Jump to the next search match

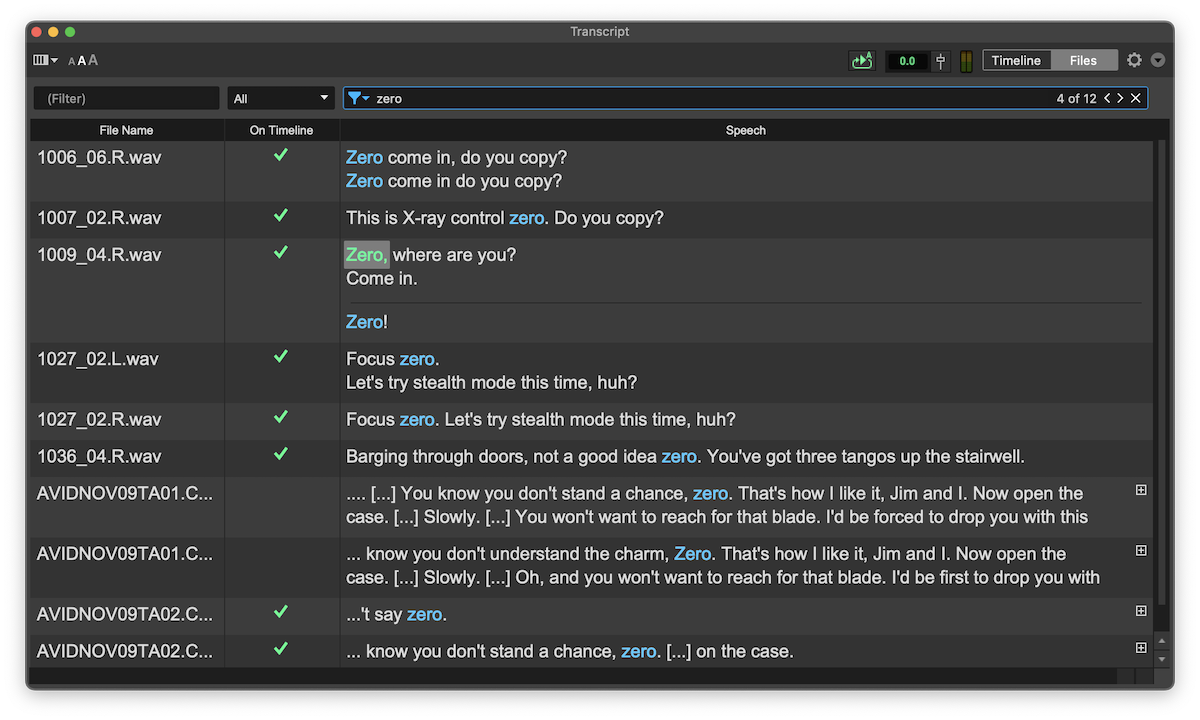pyautogui.click(x=1121, y=98)
